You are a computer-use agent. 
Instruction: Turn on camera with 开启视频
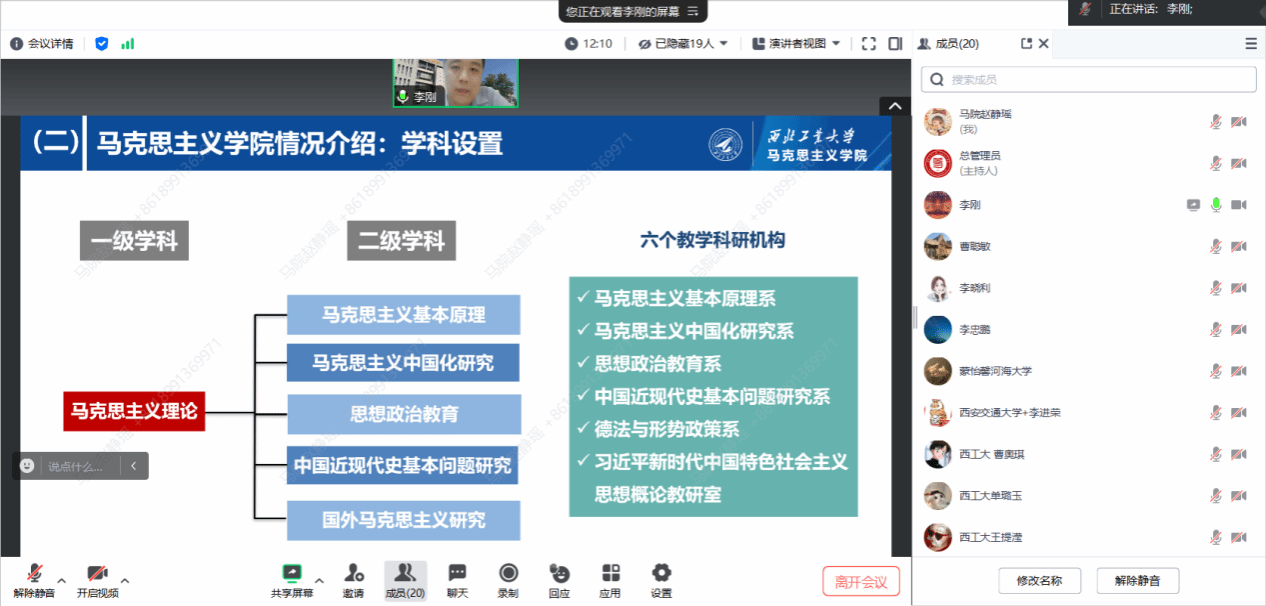point(97,579)
